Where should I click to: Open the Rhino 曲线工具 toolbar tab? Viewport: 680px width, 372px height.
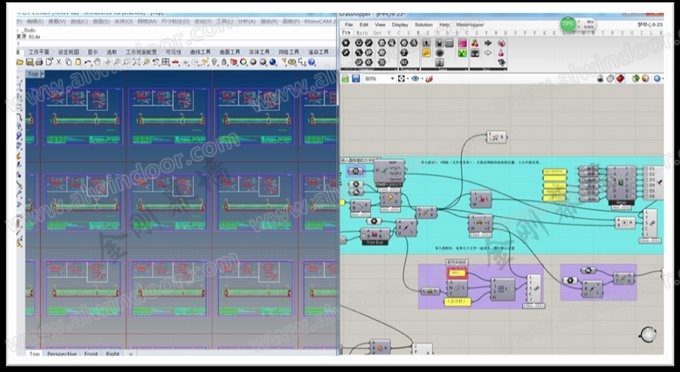(200, 52)
